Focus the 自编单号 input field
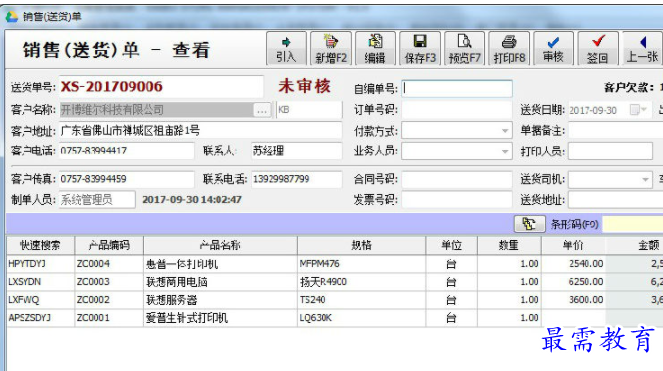The width and height of the screenshot is (663, 371). click(x=457, y=88)
